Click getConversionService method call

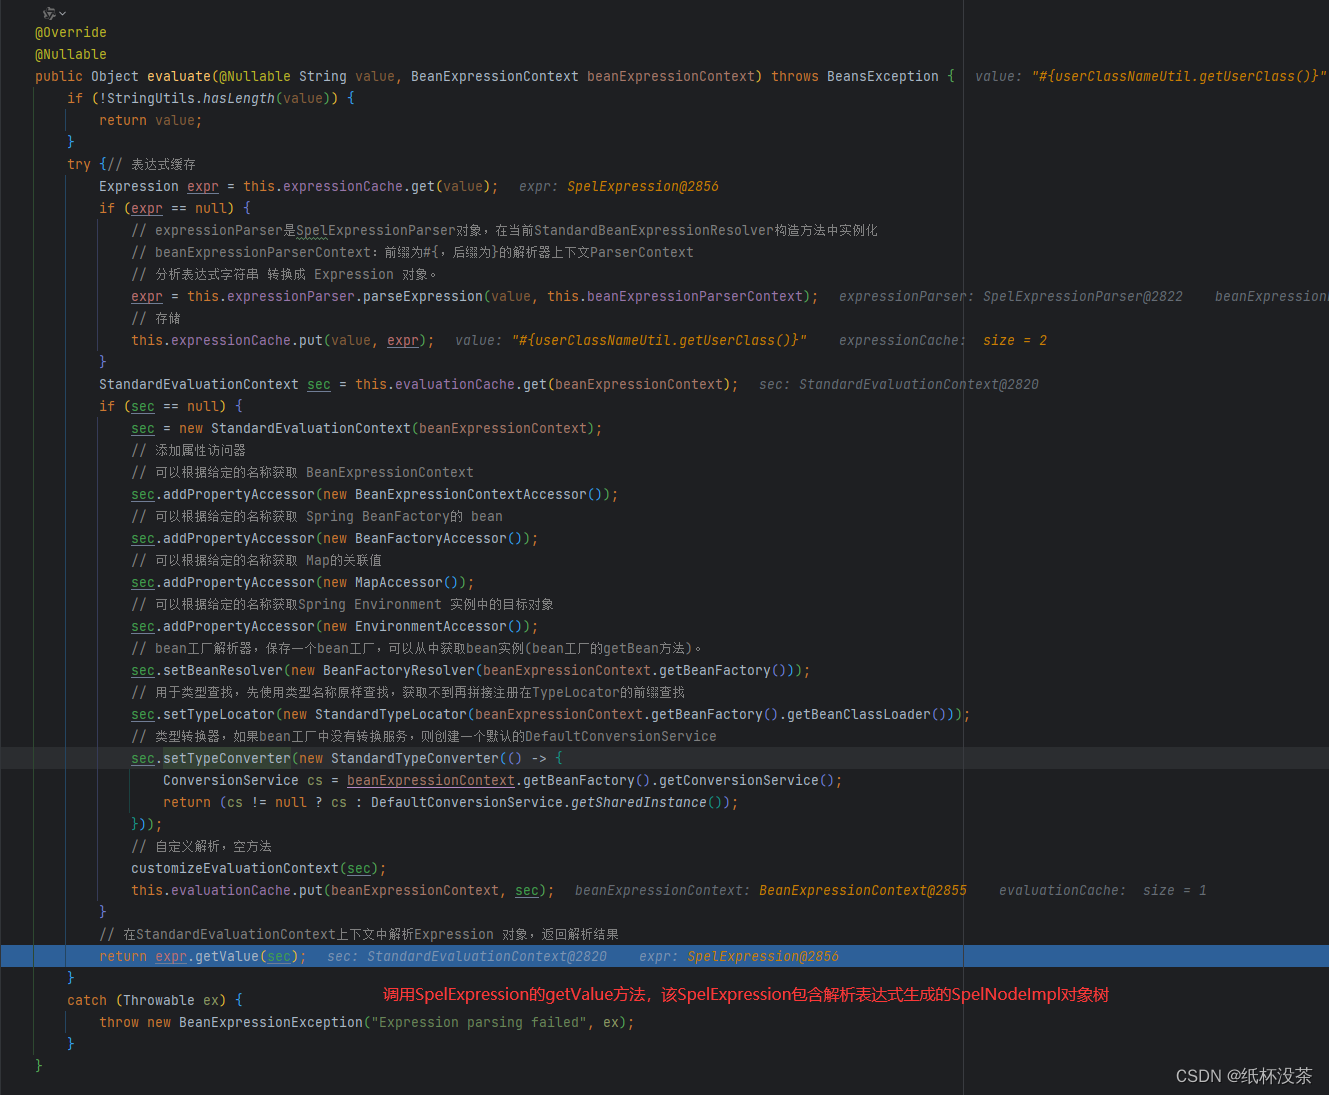(739, 780)
